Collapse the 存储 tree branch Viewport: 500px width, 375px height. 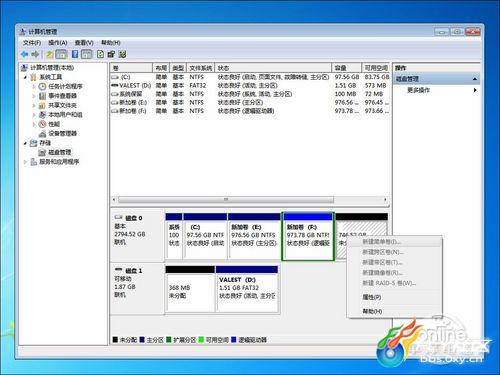[x=25, y=143]
